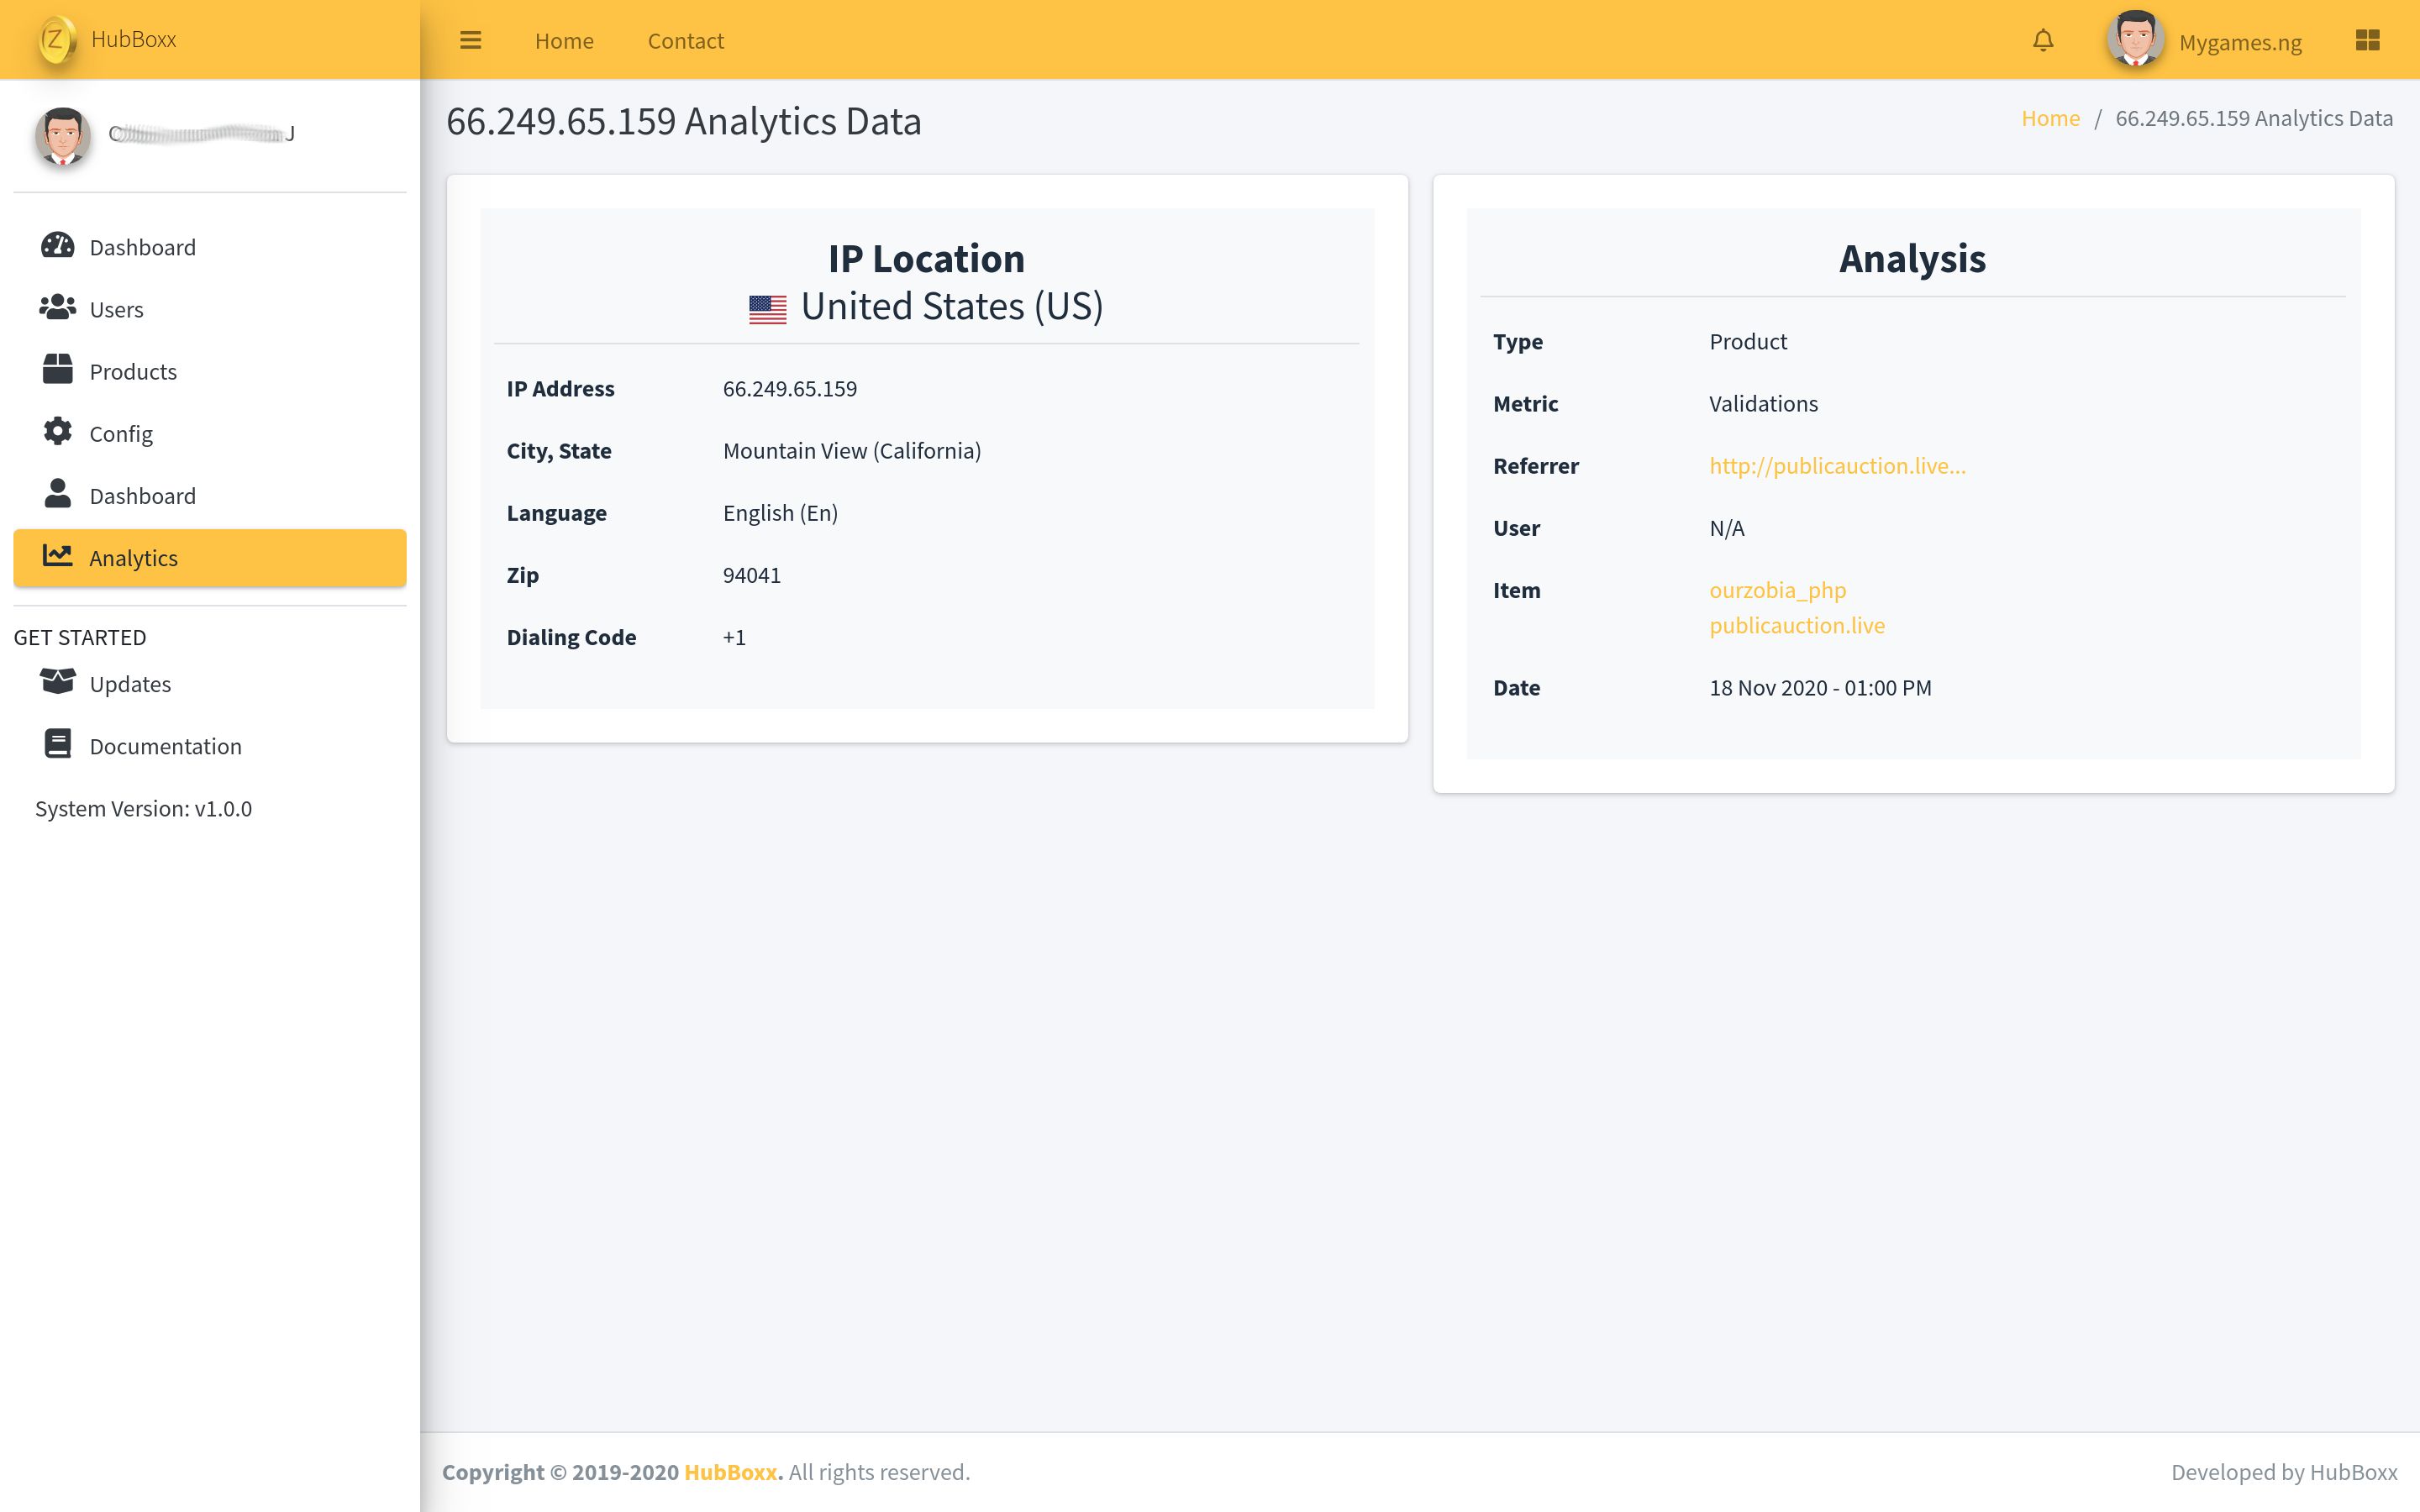This screenshot has height=1512, width=2420.
Task: Open Home in the top navigation
Action: point(564,41)
